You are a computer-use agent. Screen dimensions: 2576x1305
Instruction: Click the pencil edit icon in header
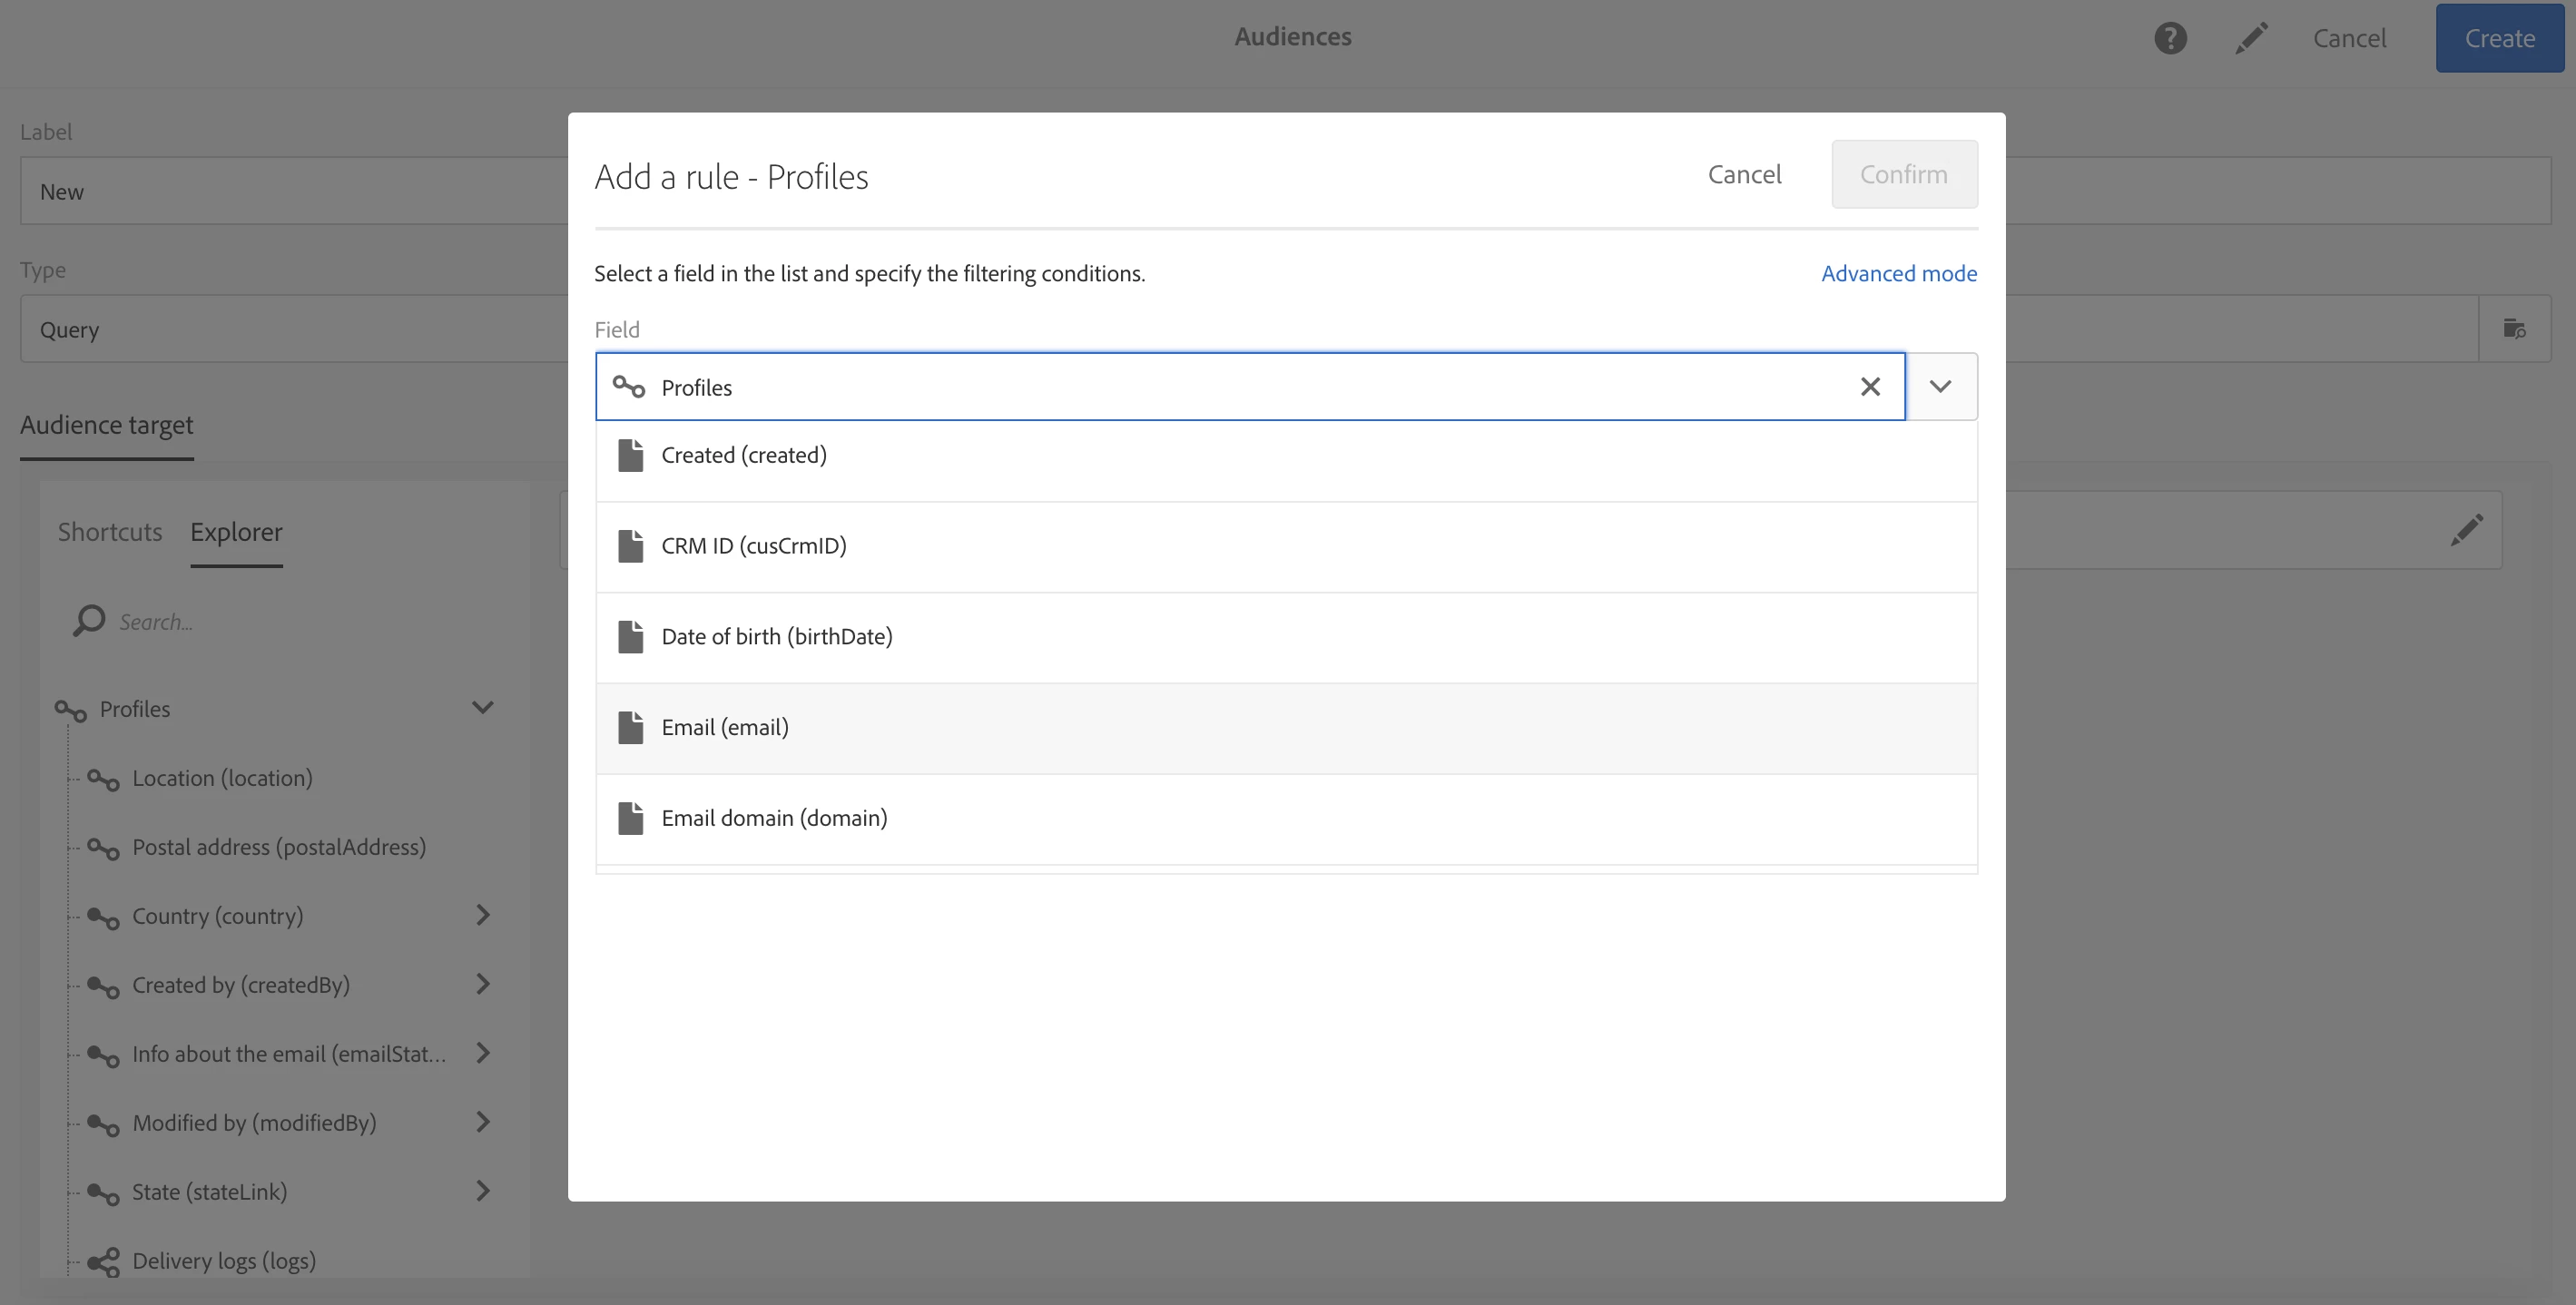(2250, 38)
